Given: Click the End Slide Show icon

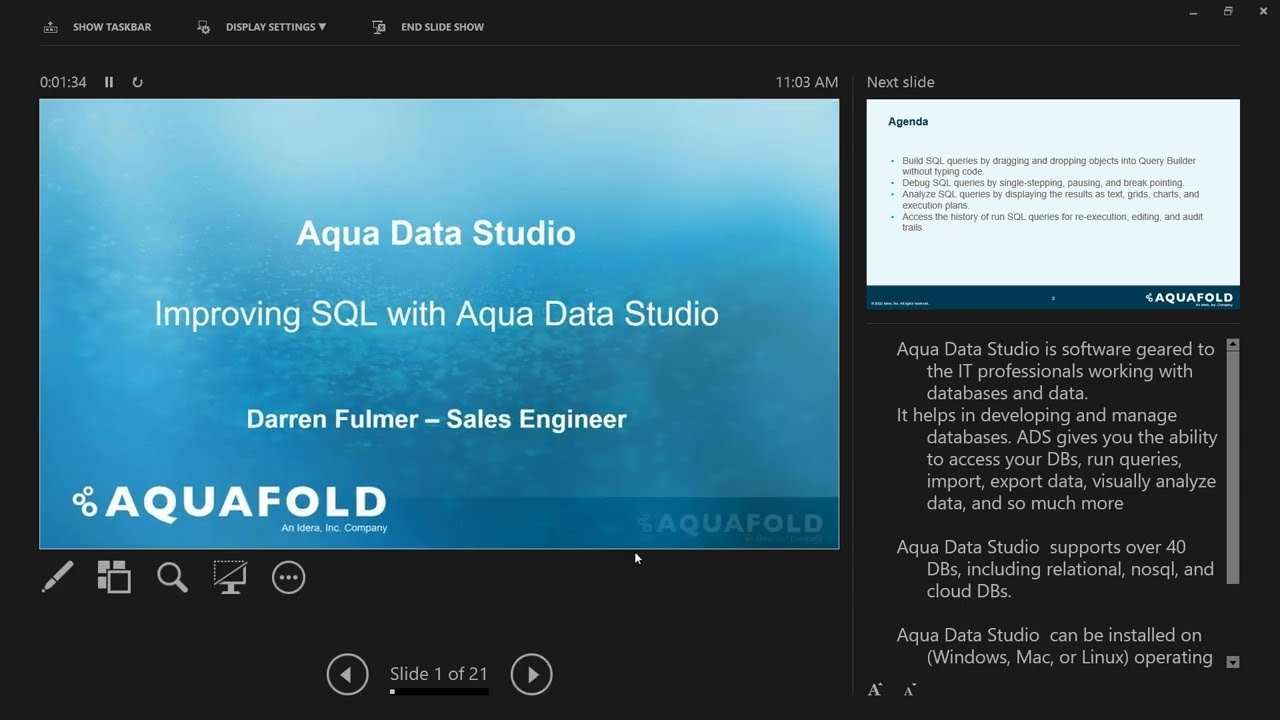Looking at the screenshot, I should 379,27.
